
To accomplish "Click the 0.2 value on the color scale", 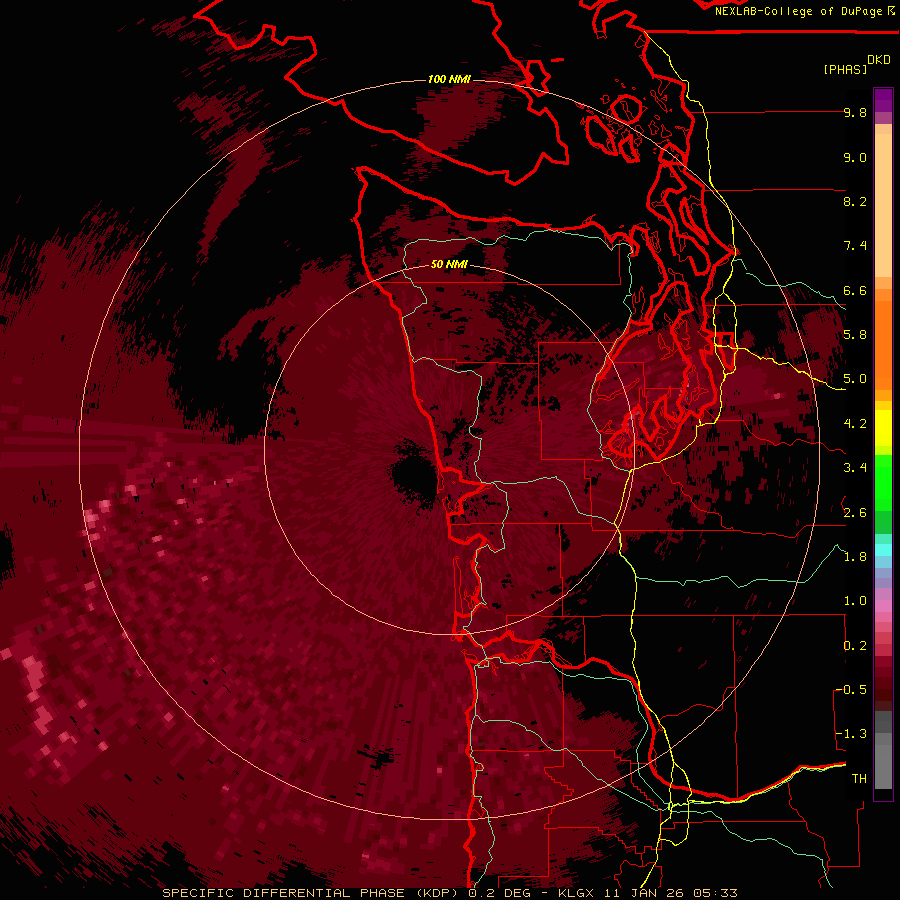I will click(x=855, y=646).
